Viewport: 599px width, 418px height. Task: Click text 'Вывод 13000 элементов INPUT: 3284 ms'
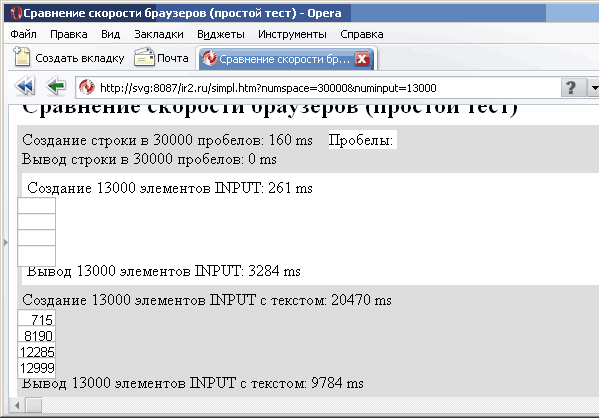point(164,271)
